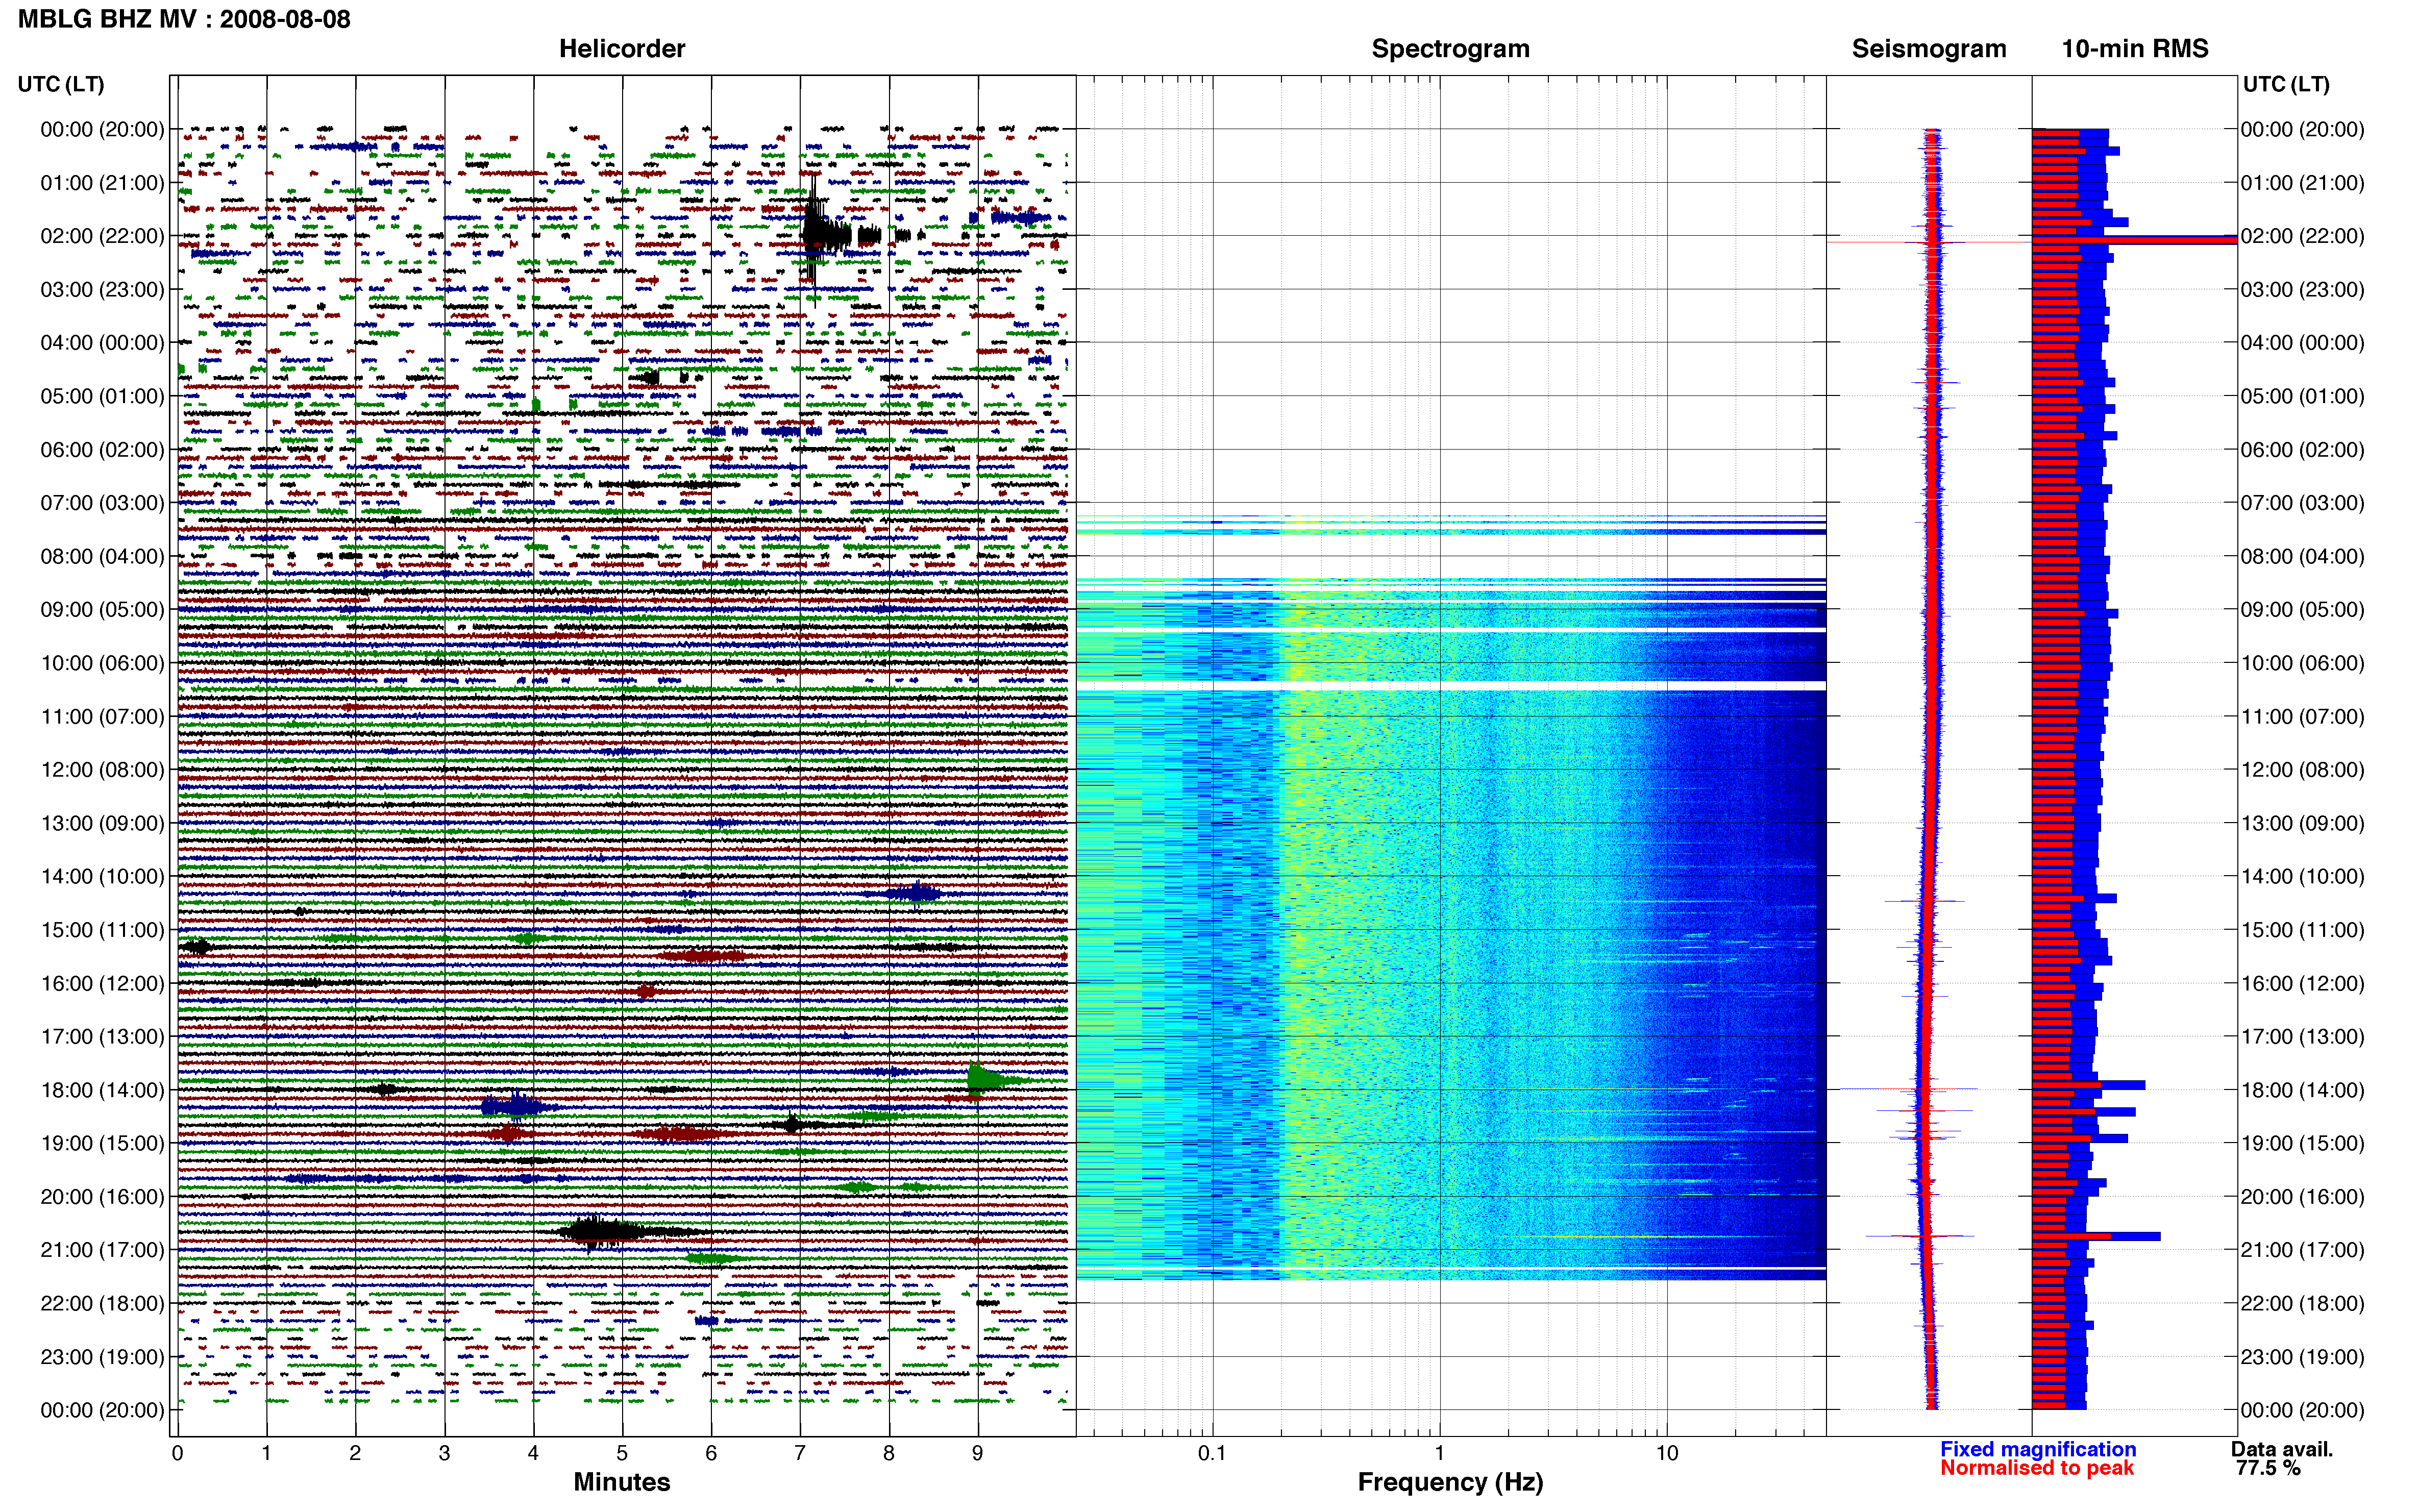Click right axis label '22:00 (18:00)'
Screen dimensions: 2419x1512
pos(2302,1304)
